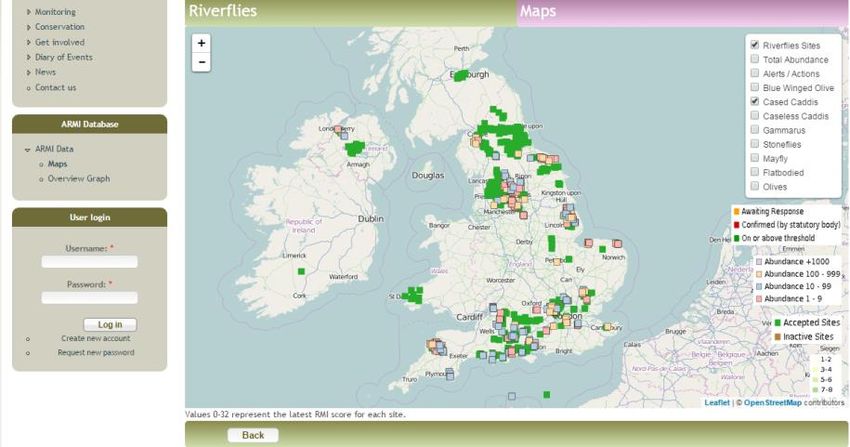Toggle the Riverflies Sites checkbox
Screen dimensions: 850x447
pos(755,44)
